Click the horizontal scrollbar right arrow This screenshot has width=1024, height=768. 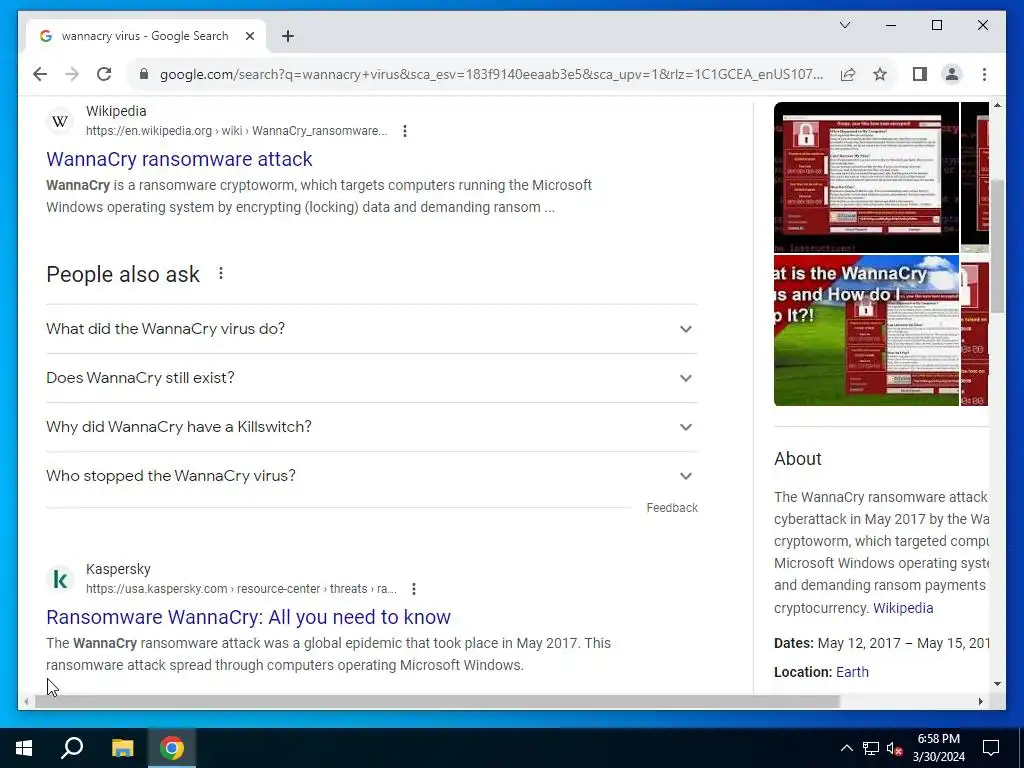980,701
